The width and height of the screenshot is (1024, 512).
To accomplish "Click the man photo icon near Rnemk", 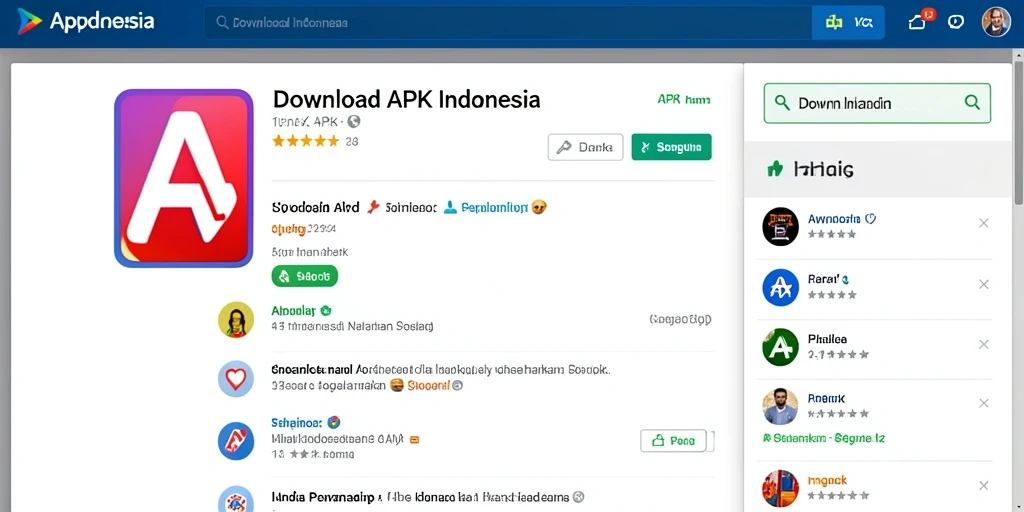I will click(780, 407).
